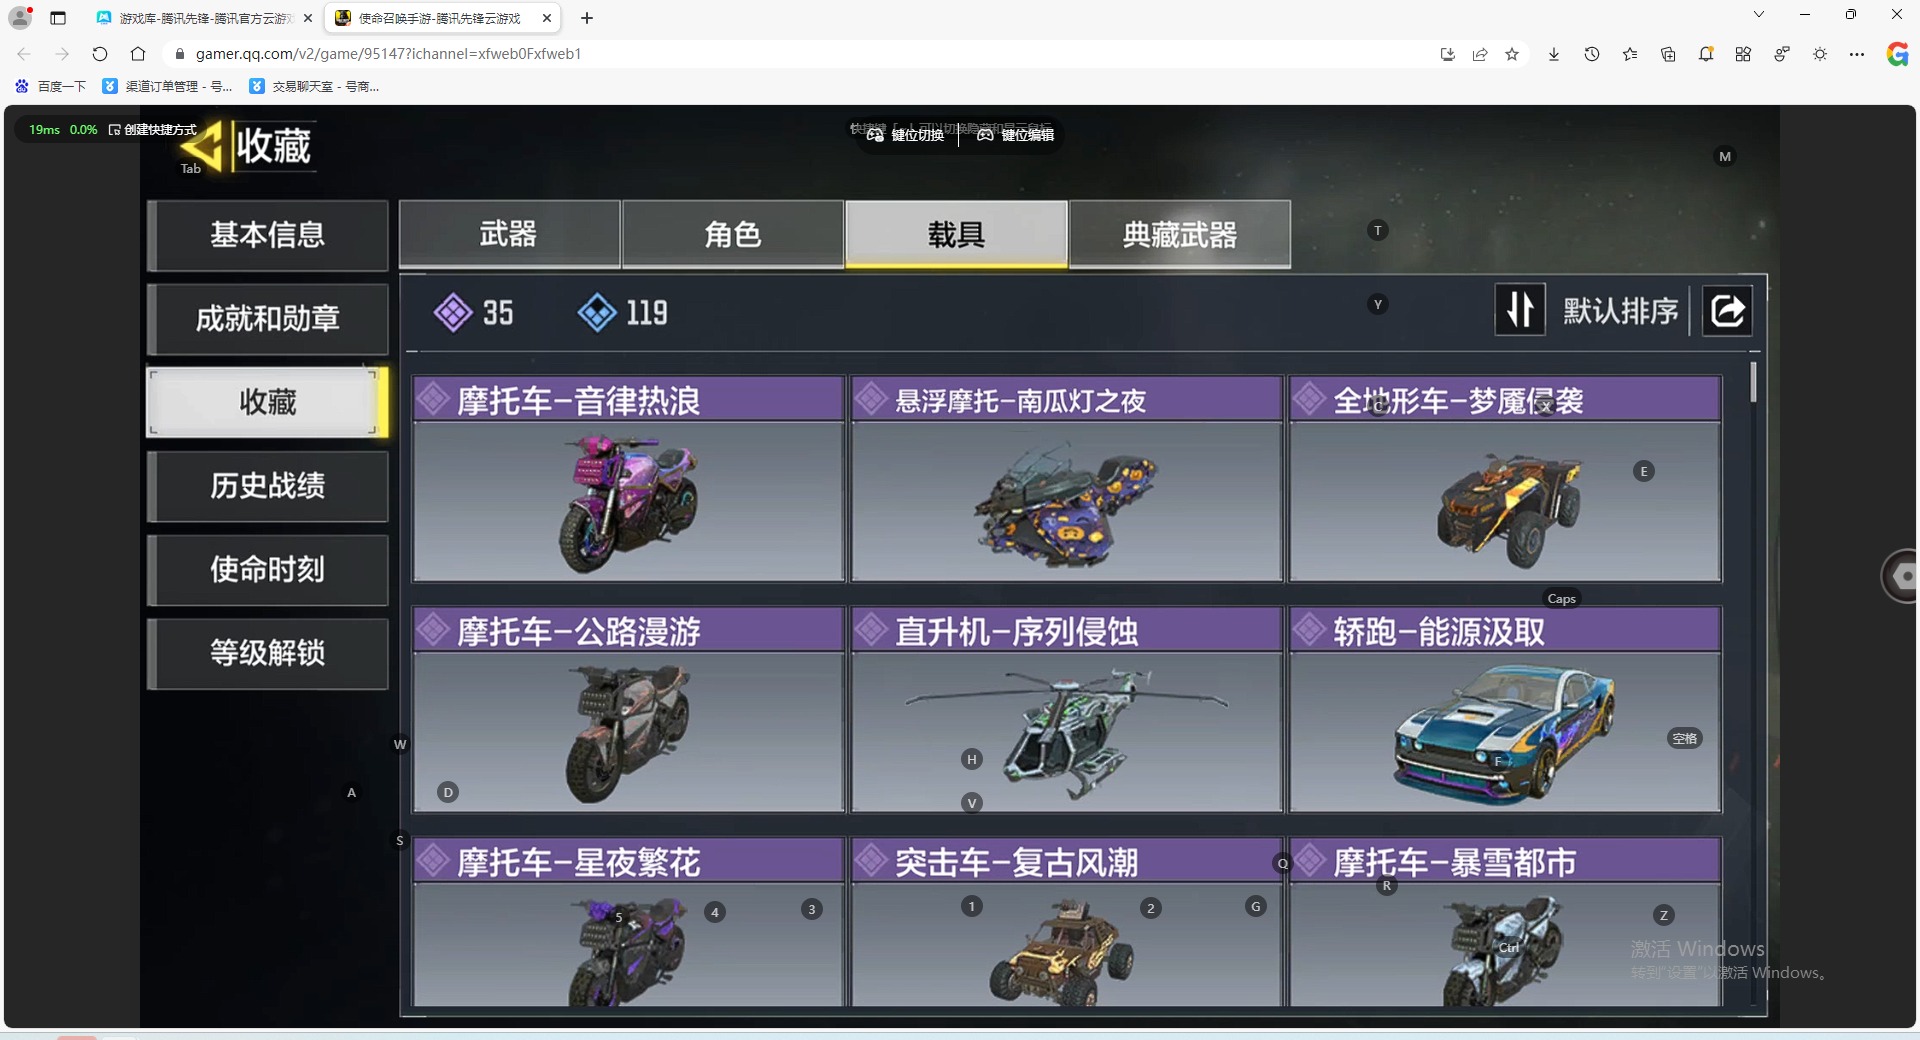Image resolution: width=1920 pixels, height=1040 pixels.
Task: Open the 键位切换 key mapping switch
Action: (905, 135)
